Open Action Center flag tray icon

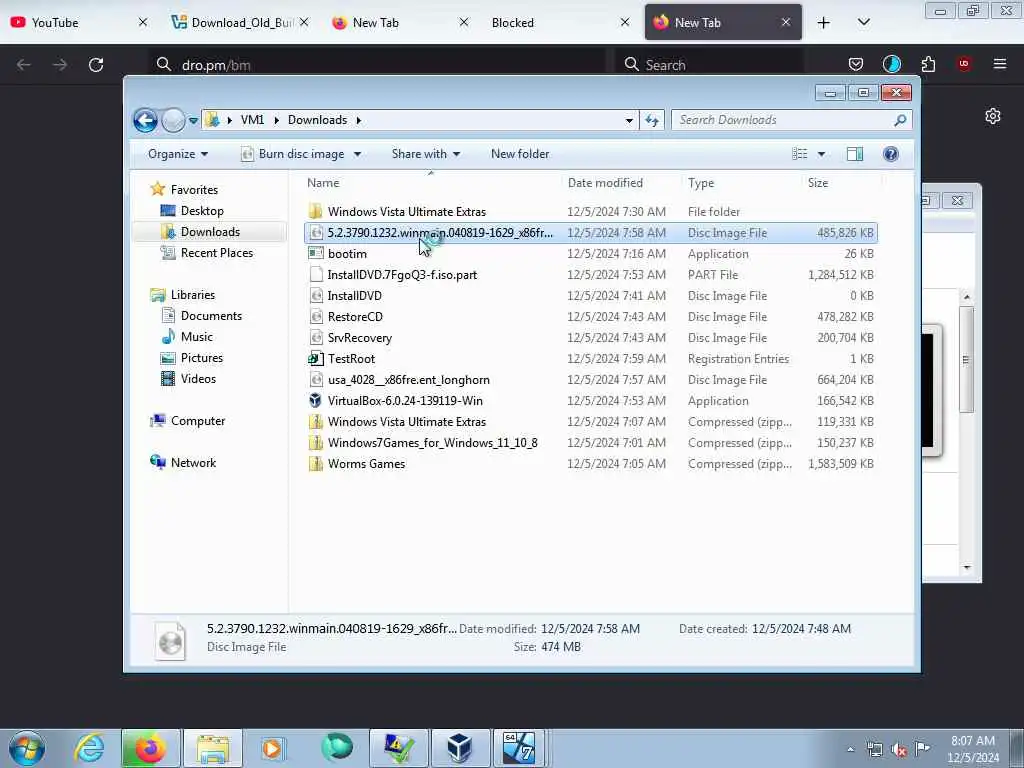(922, 748)
